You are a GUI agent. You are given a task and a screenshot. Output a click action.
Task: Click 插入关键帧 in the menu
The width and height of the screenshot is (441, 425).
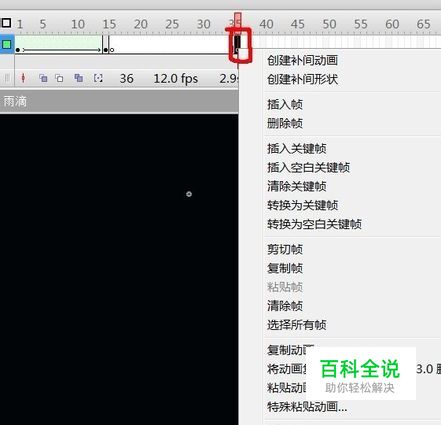(297, 148)
